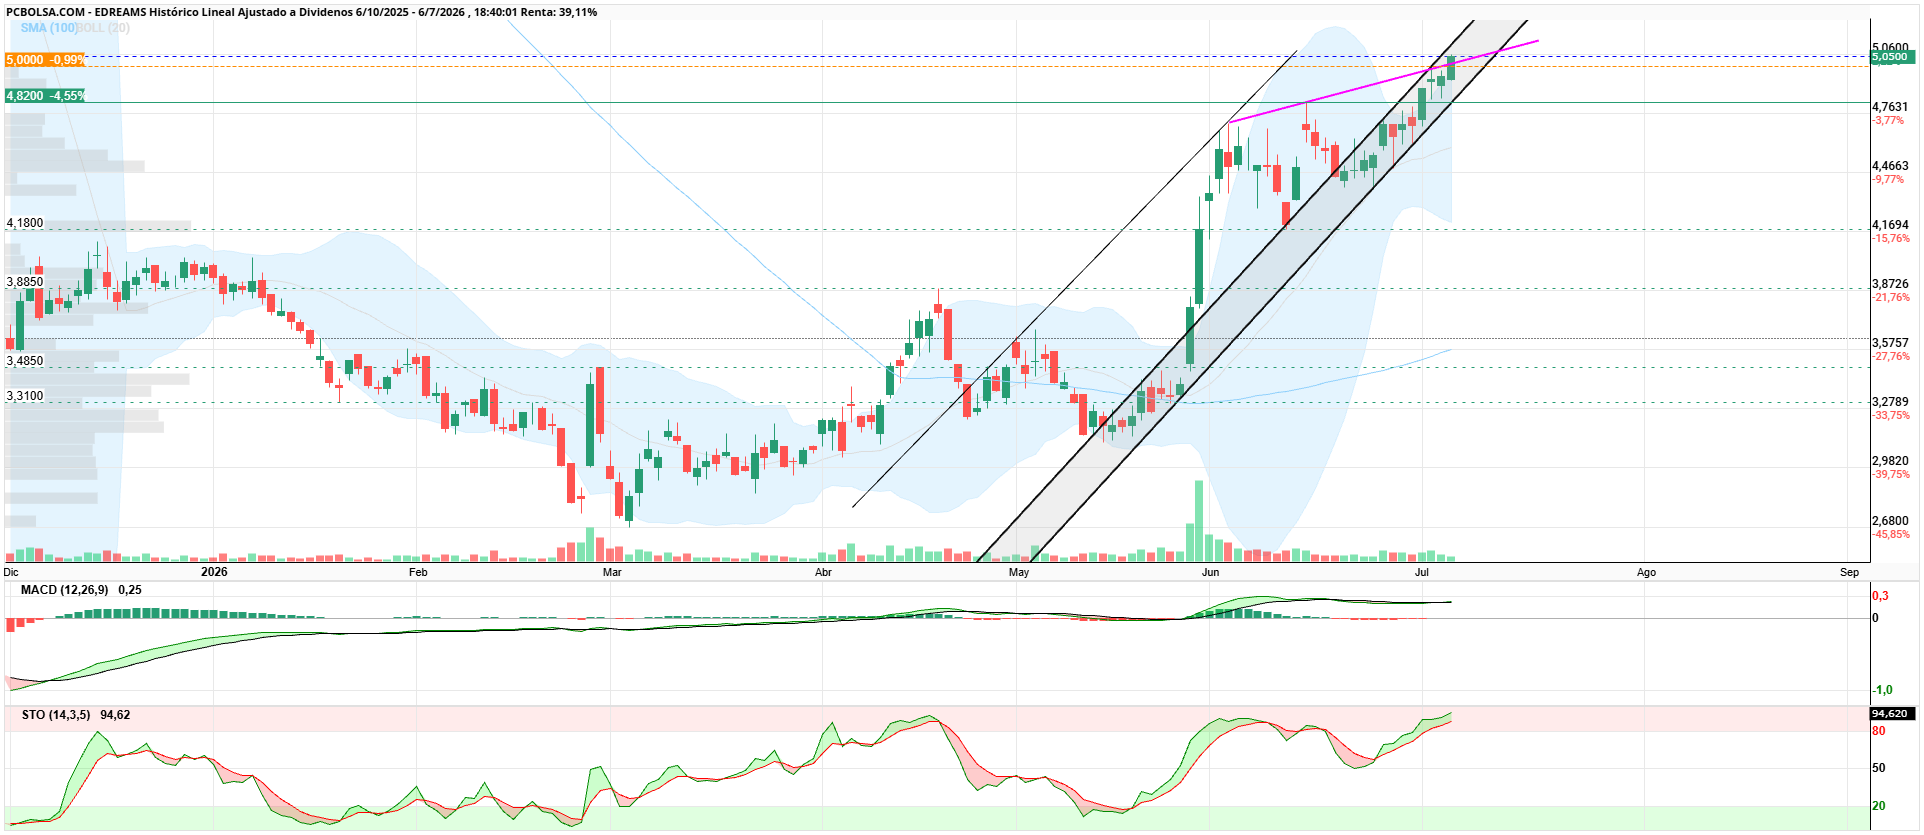The height and width of the screenshot is (835, 1924).
Task: Select the green 4,8200 support level tag
Action: (45, 96)
